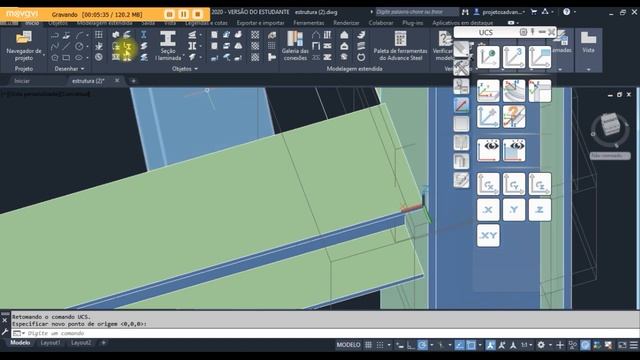Click the Vista panel icon in ribbon
This screenshot has width=640, height=360.
click(x=588, y=42)
